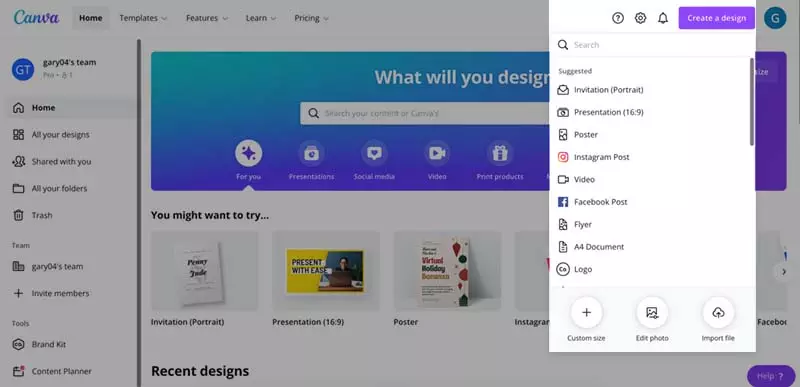Click the gary04's team name heading
800x387 pixels.
tap(69, 62)
